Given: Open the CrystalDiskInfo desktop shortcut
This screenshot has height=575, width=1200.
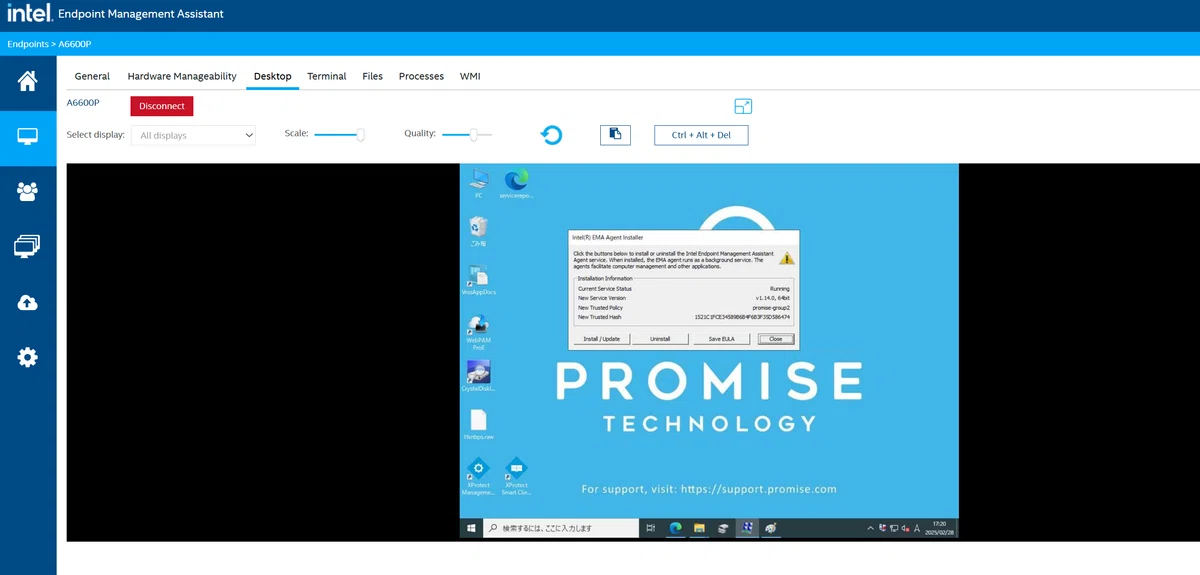Looking at the screenshot, I should tap(479, 377).
